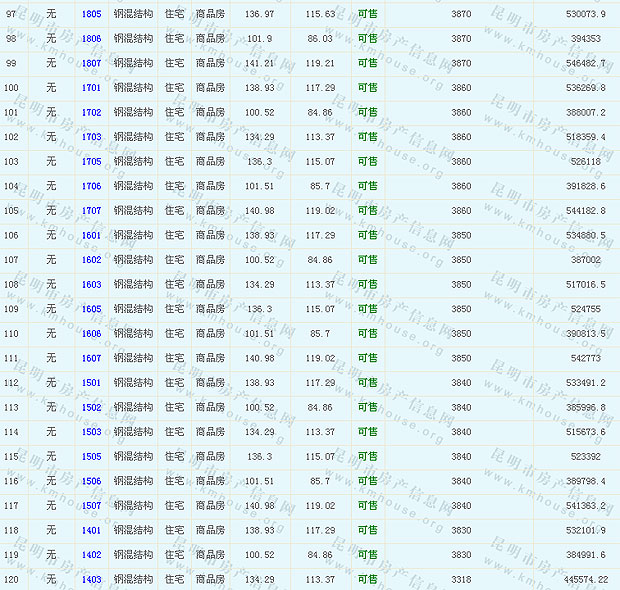Open room 1706 link
Viewport: 620px width, 590px height.
pyautogui.click(x=91, y=186)
